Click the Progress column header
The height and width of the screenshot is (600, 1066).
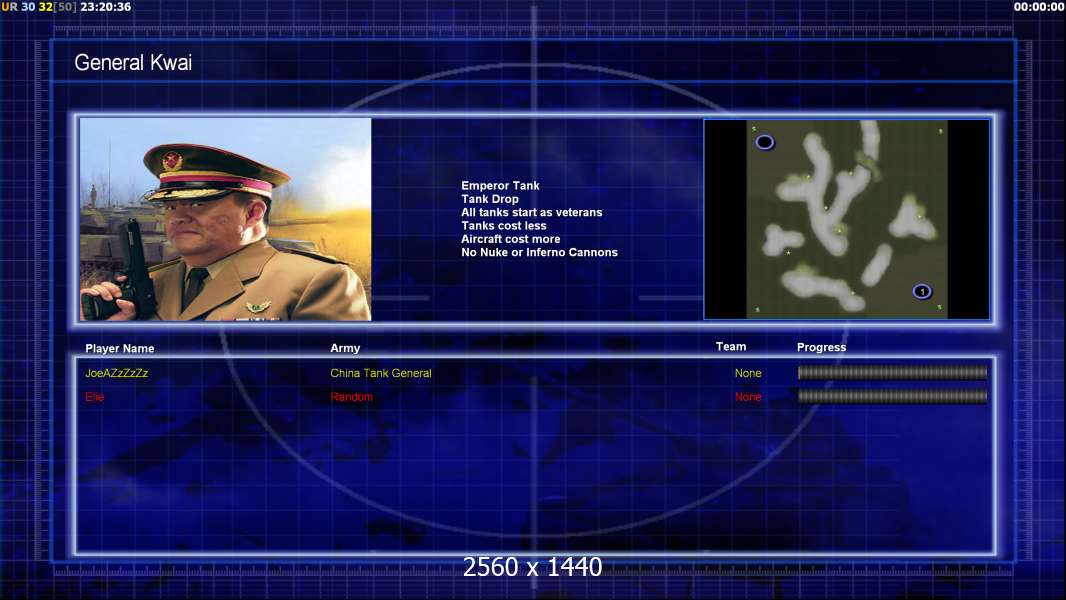coord(821,347)
